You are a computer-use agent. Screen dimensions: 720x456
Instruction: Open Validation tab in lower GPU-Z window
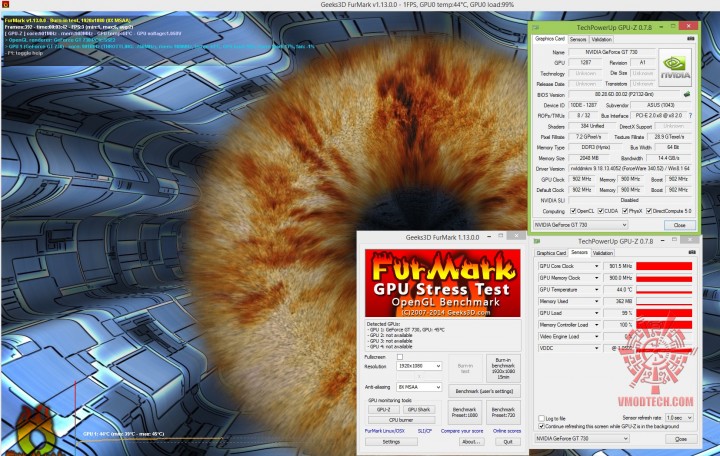[x=603, y=253]
